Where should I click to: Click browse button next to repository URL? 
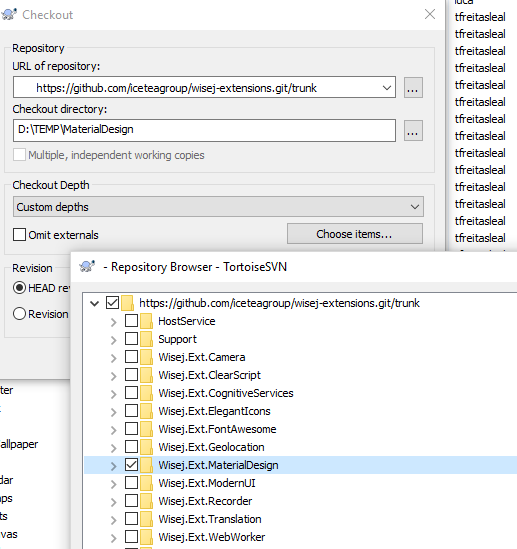[x=413, y=88]
